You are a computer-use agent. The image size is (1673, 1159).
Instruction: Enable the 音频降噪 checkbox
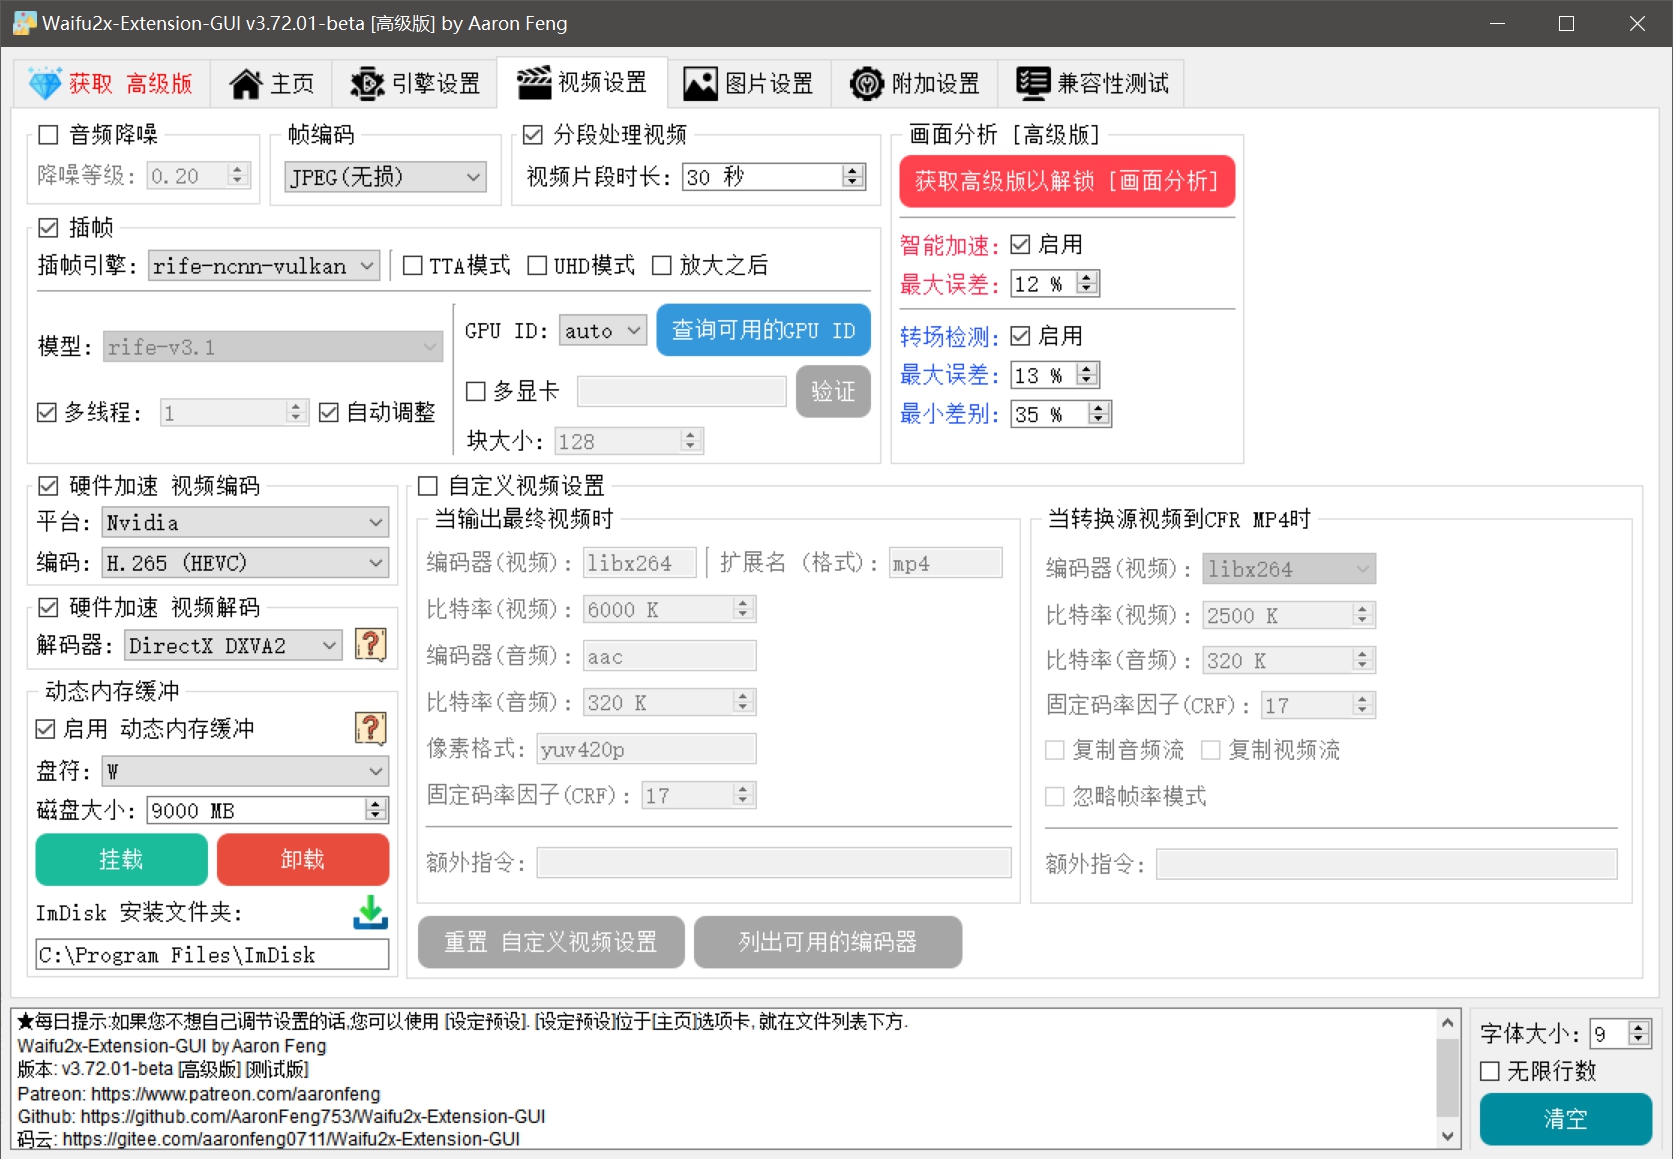48,134
